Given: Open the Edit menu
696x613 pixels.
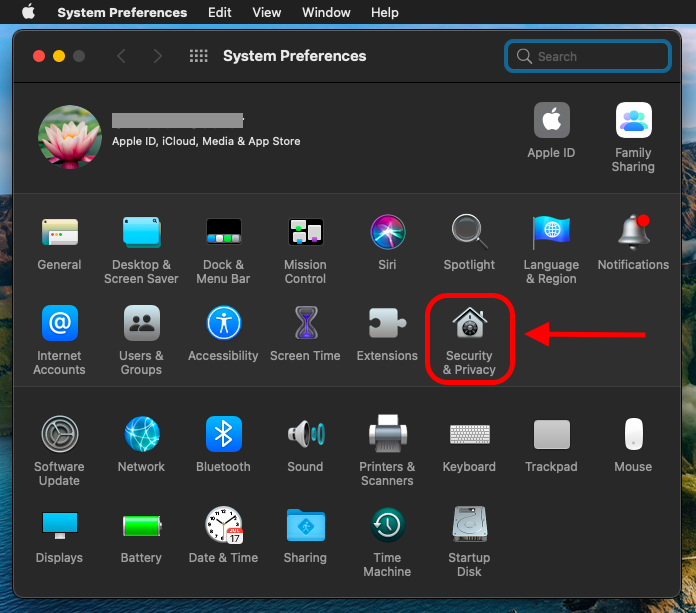Looking at the screenshot, I should 220,12.
